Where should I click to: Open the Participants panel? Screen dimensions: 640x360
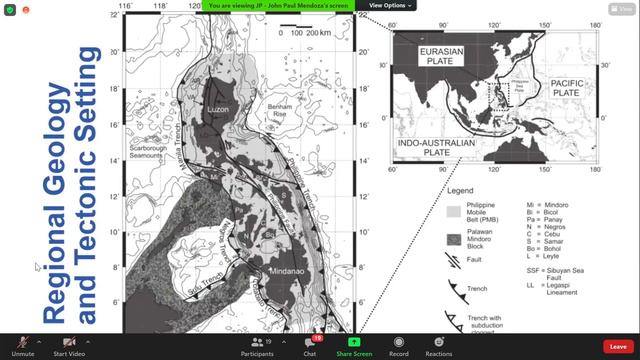tap(257, 347)
